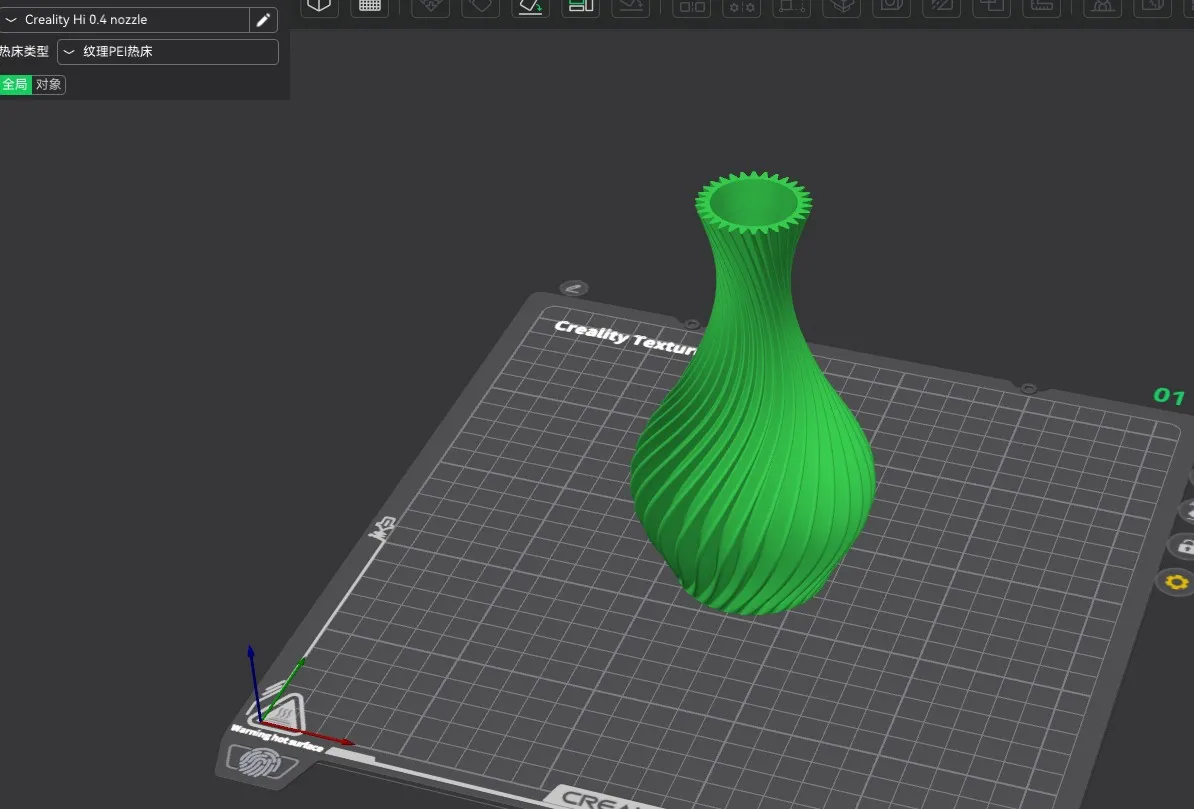Click the plate lock icon
The height and width of the screenshot is (809, 1194).
point(1184,546)
